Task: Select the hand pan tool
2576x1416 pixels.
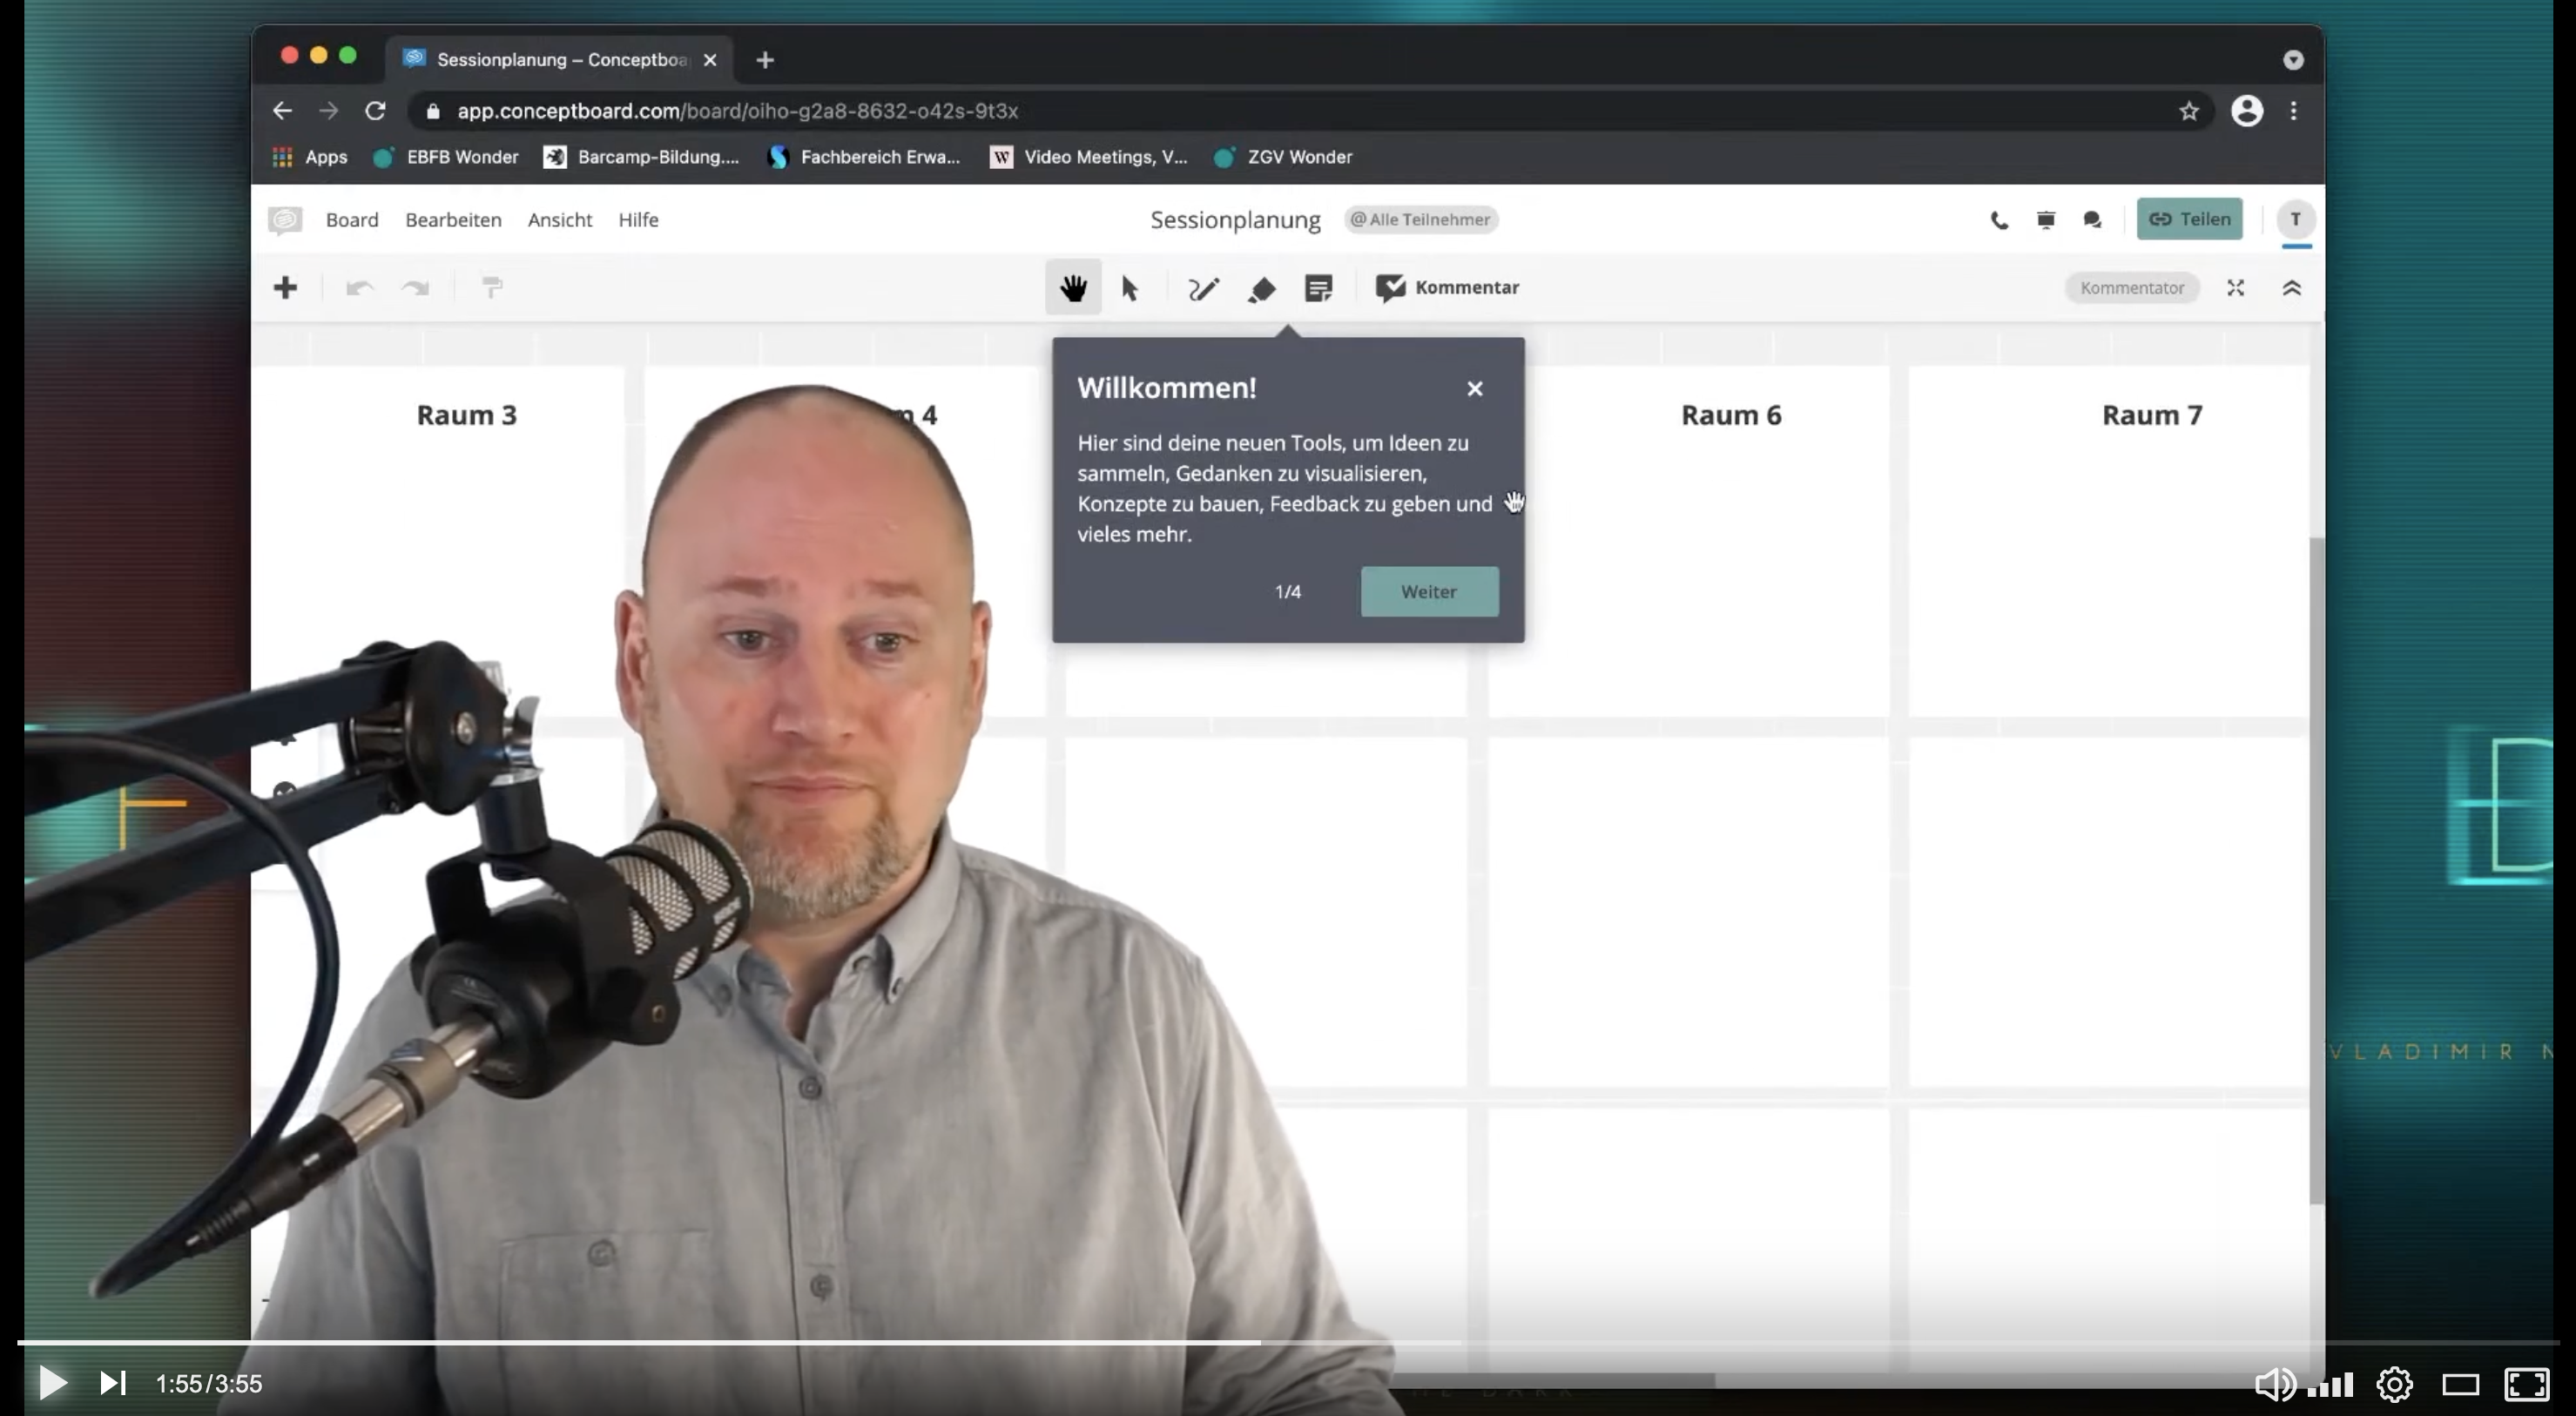Action: pos(1073,288)
